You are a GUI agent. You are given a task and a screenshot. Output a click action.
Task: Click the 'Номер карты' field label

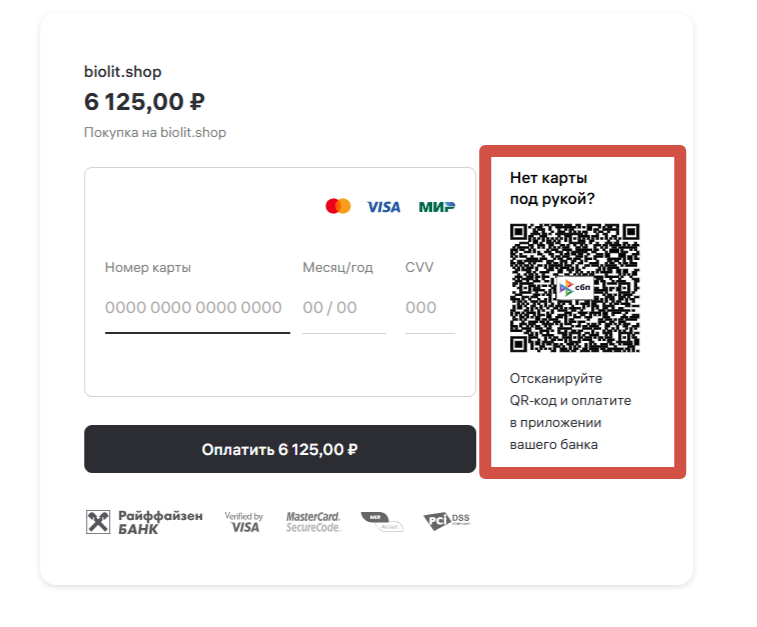148,267
